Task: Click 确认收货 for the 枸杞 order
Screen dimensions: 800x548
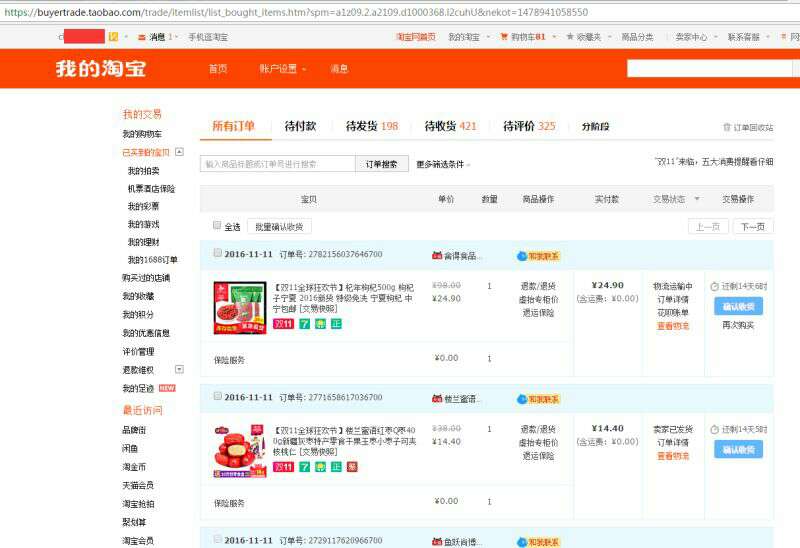Action: coord(738,307)
